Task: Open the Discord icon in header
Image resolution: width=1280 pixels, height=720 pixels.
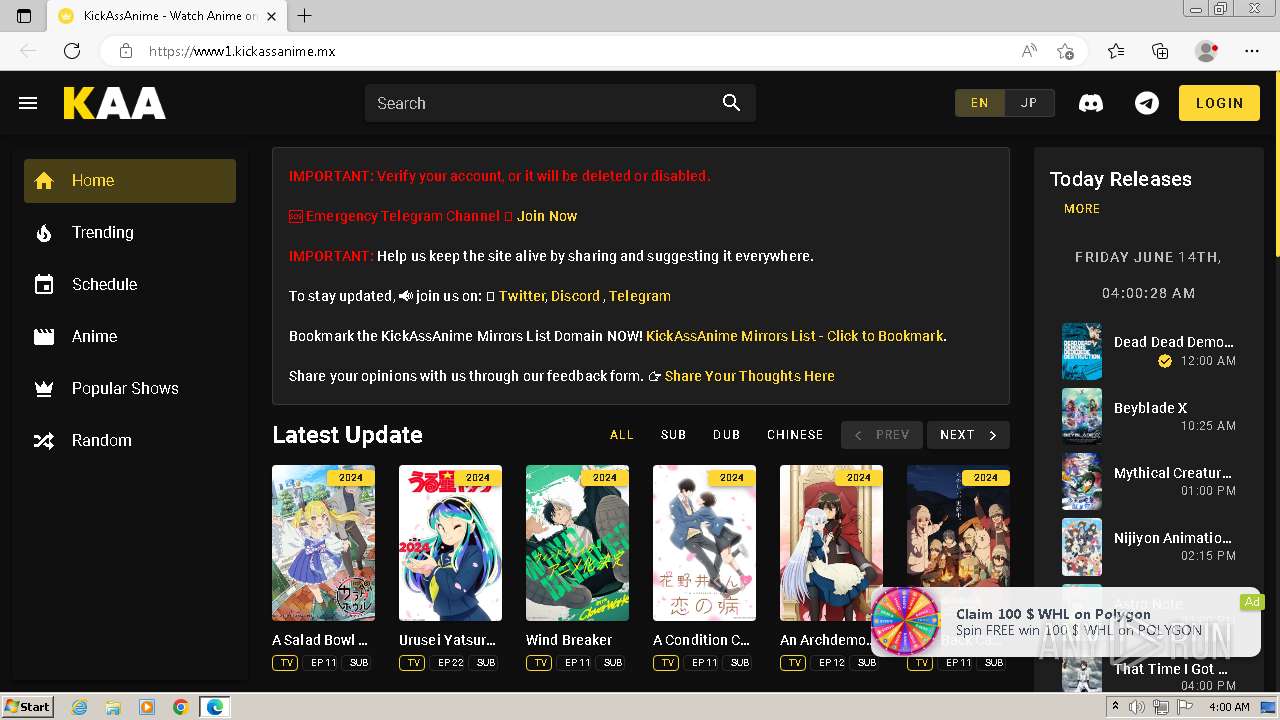Action: click(1091, 103)
